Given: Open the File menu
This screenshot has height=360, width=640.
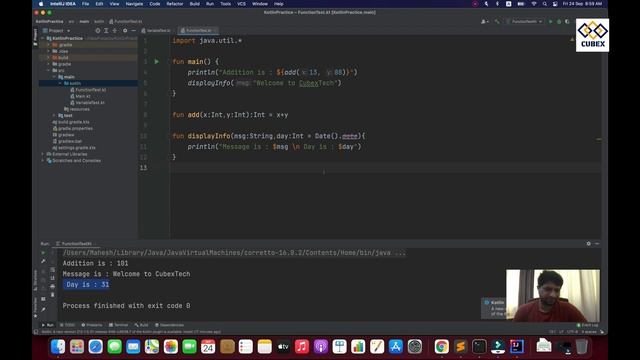Looking at the screenshot, I should [x=85, y=4].
